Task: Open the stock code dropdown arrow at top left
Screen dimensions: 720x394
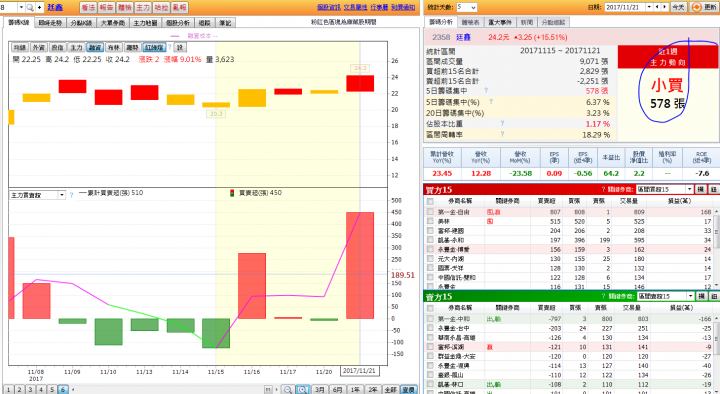Action: click(22, 7)
